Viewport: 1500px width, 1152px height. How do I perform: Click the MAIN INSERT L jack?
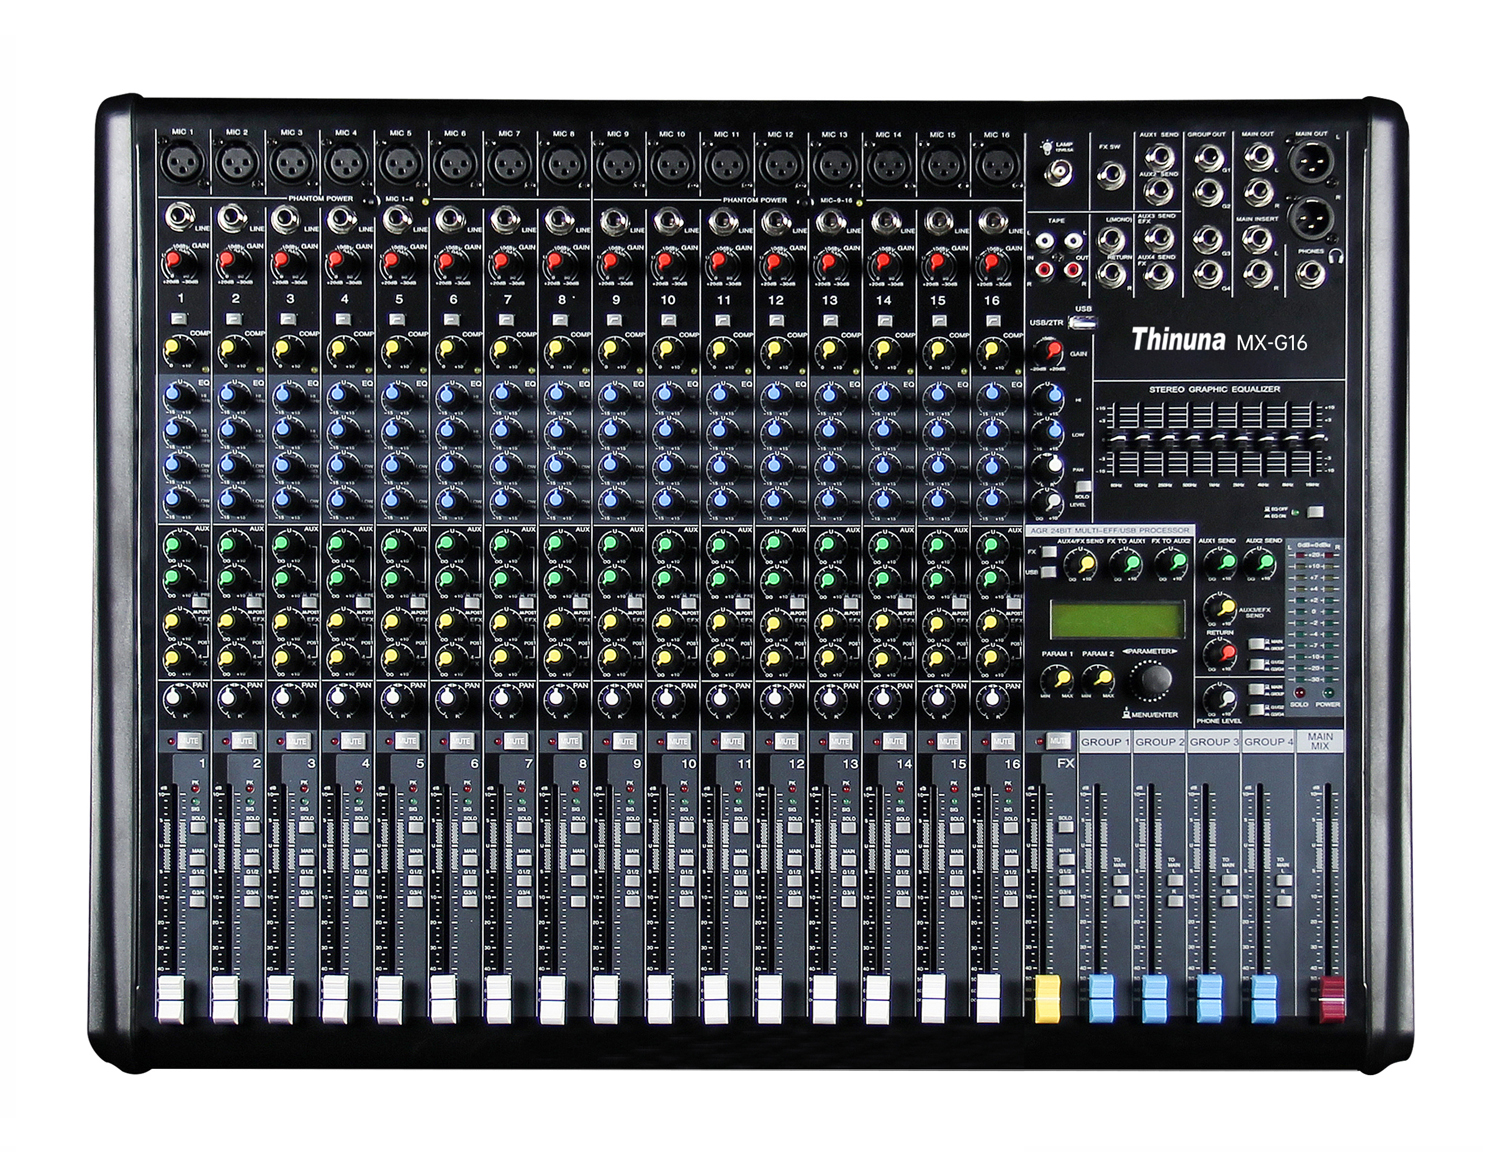(1257, 239)
